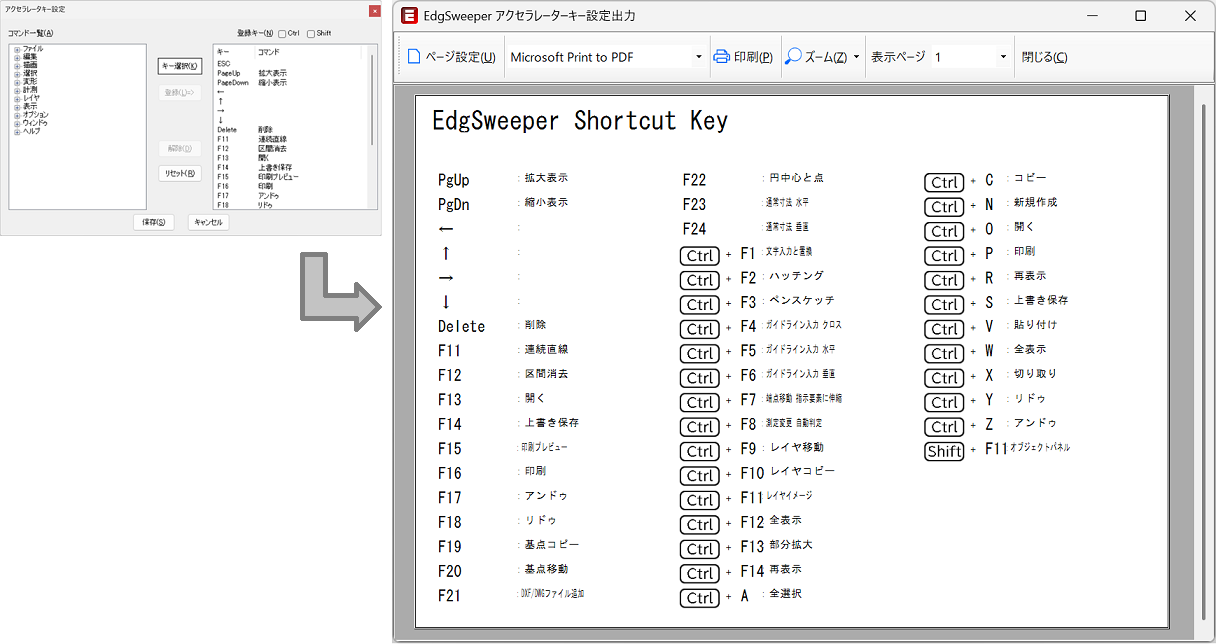Click the ページ設定 page setup icon

414,57
